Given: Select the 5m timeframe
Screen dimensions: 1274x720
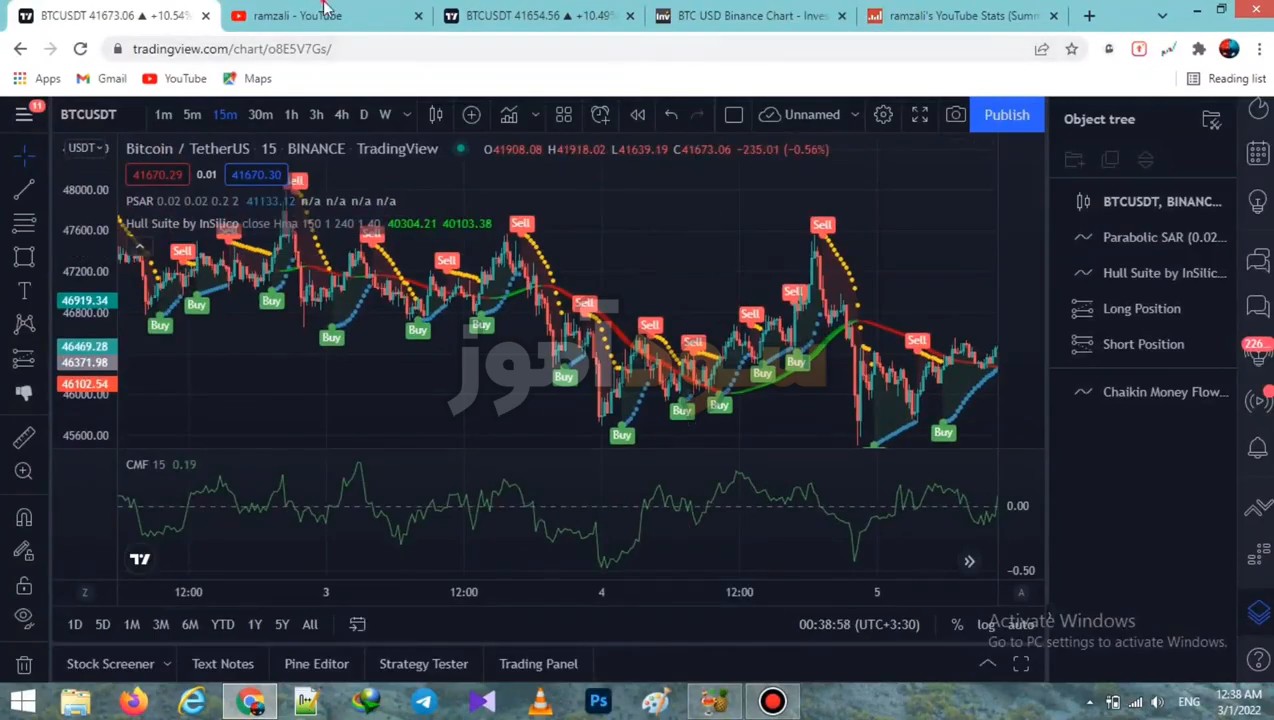Looking at the screenshot, I should 192,115.
